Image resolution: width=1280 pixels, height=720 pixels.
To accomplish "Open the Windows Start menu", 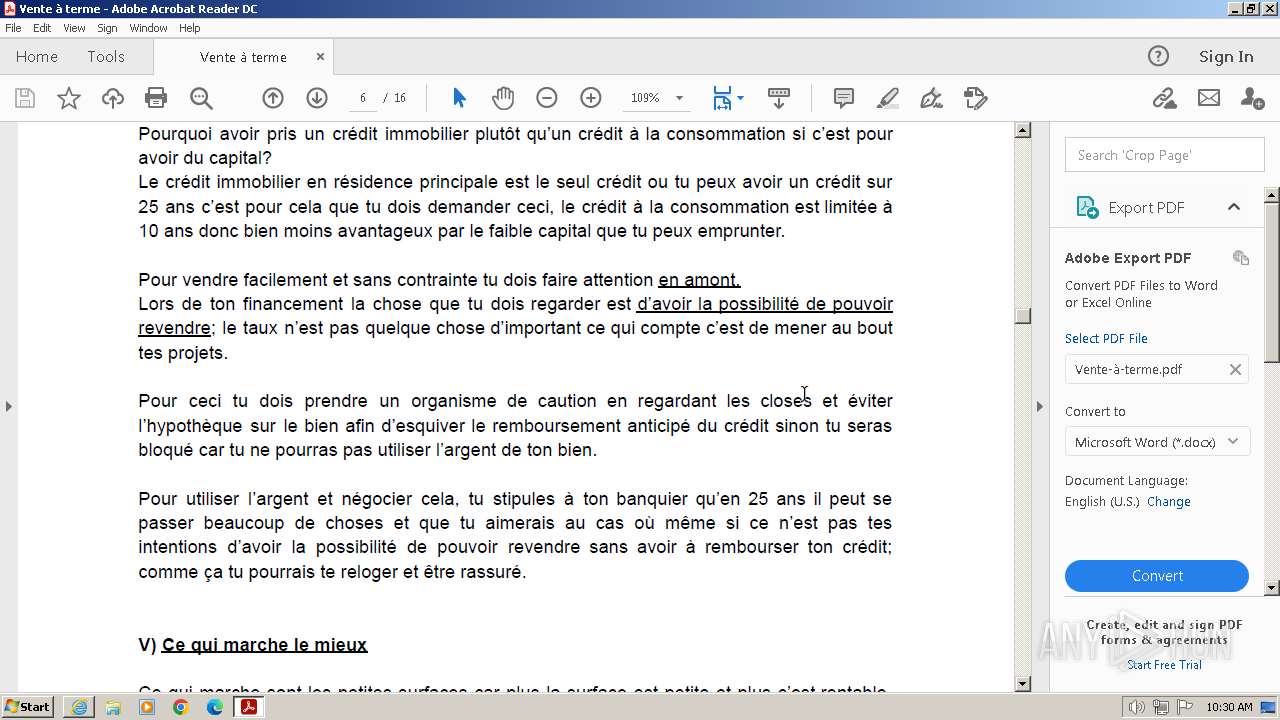I will tap(28, 707).
